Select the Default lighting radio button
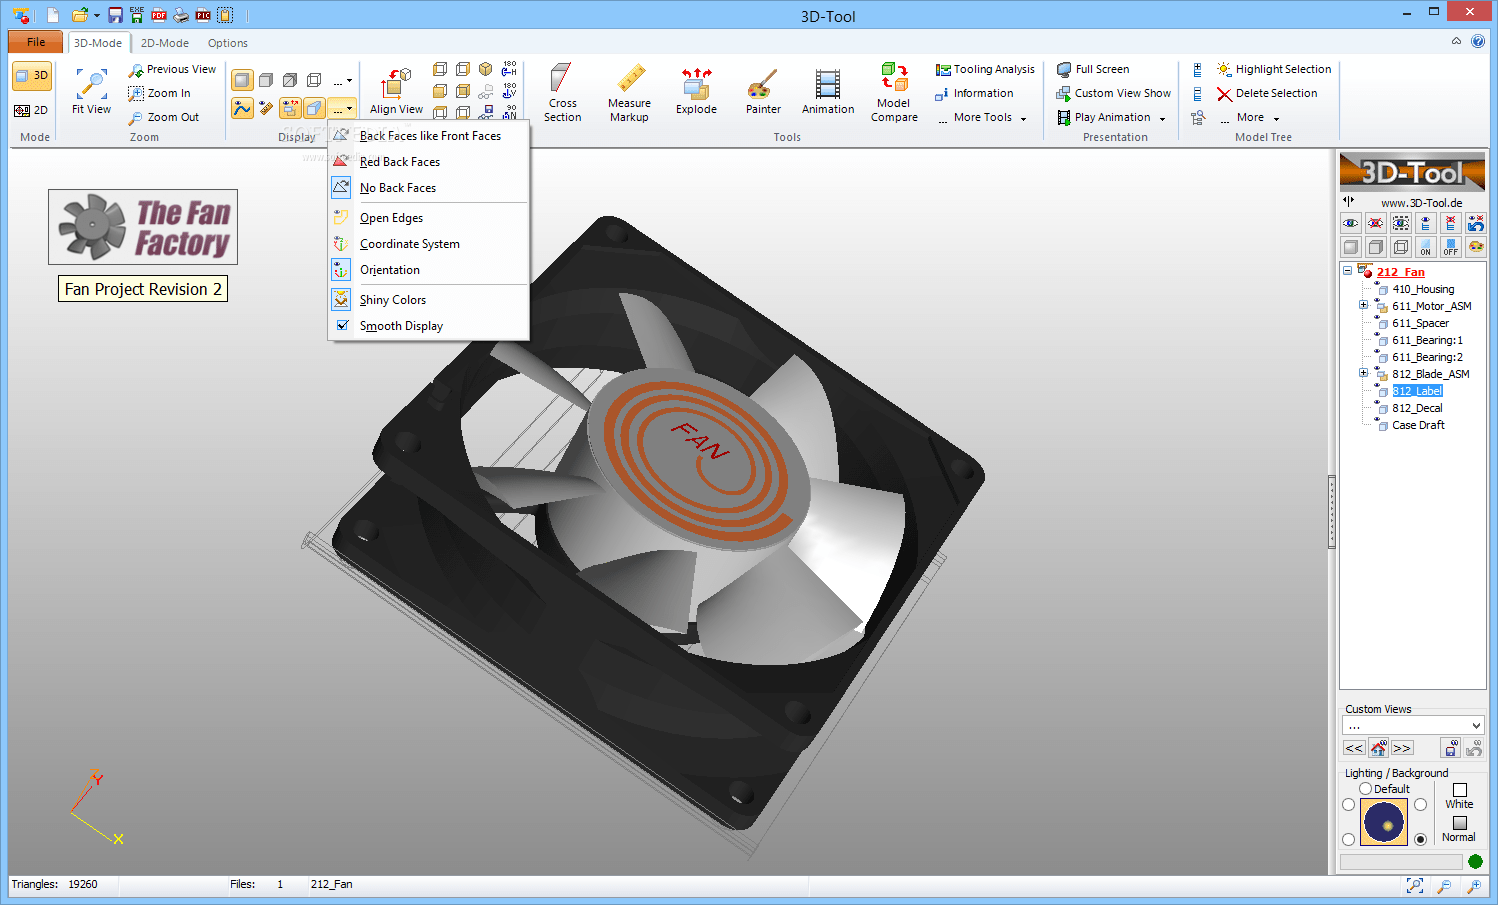The height and width of the screenshot is (905, 1498). tap(1364, 788)
